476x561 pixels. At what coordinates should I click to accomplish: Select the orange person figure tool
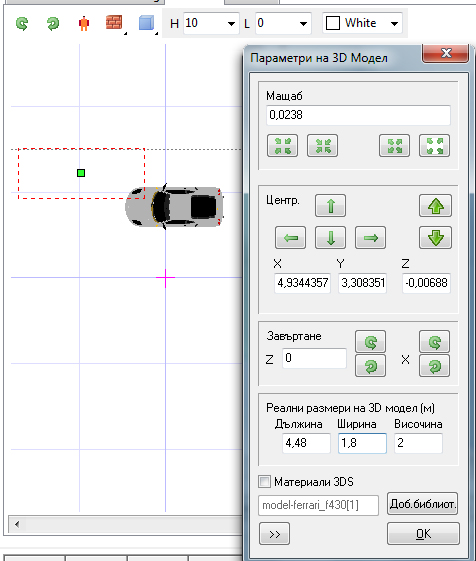(84, 24)
